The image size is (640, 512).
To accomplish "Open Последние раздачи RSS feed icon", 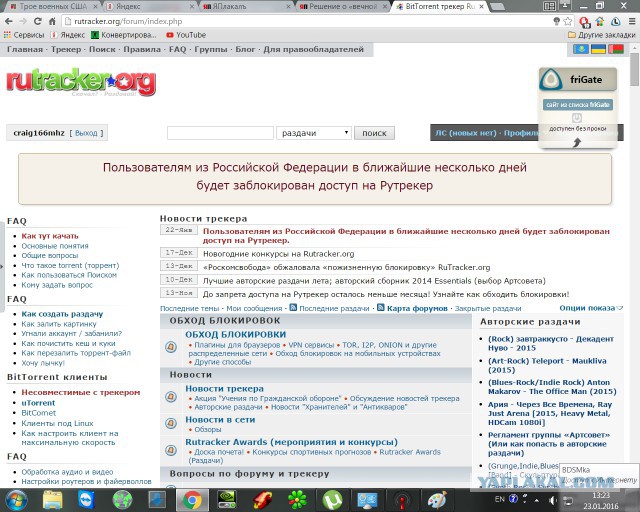I will [x=293, y=307].
